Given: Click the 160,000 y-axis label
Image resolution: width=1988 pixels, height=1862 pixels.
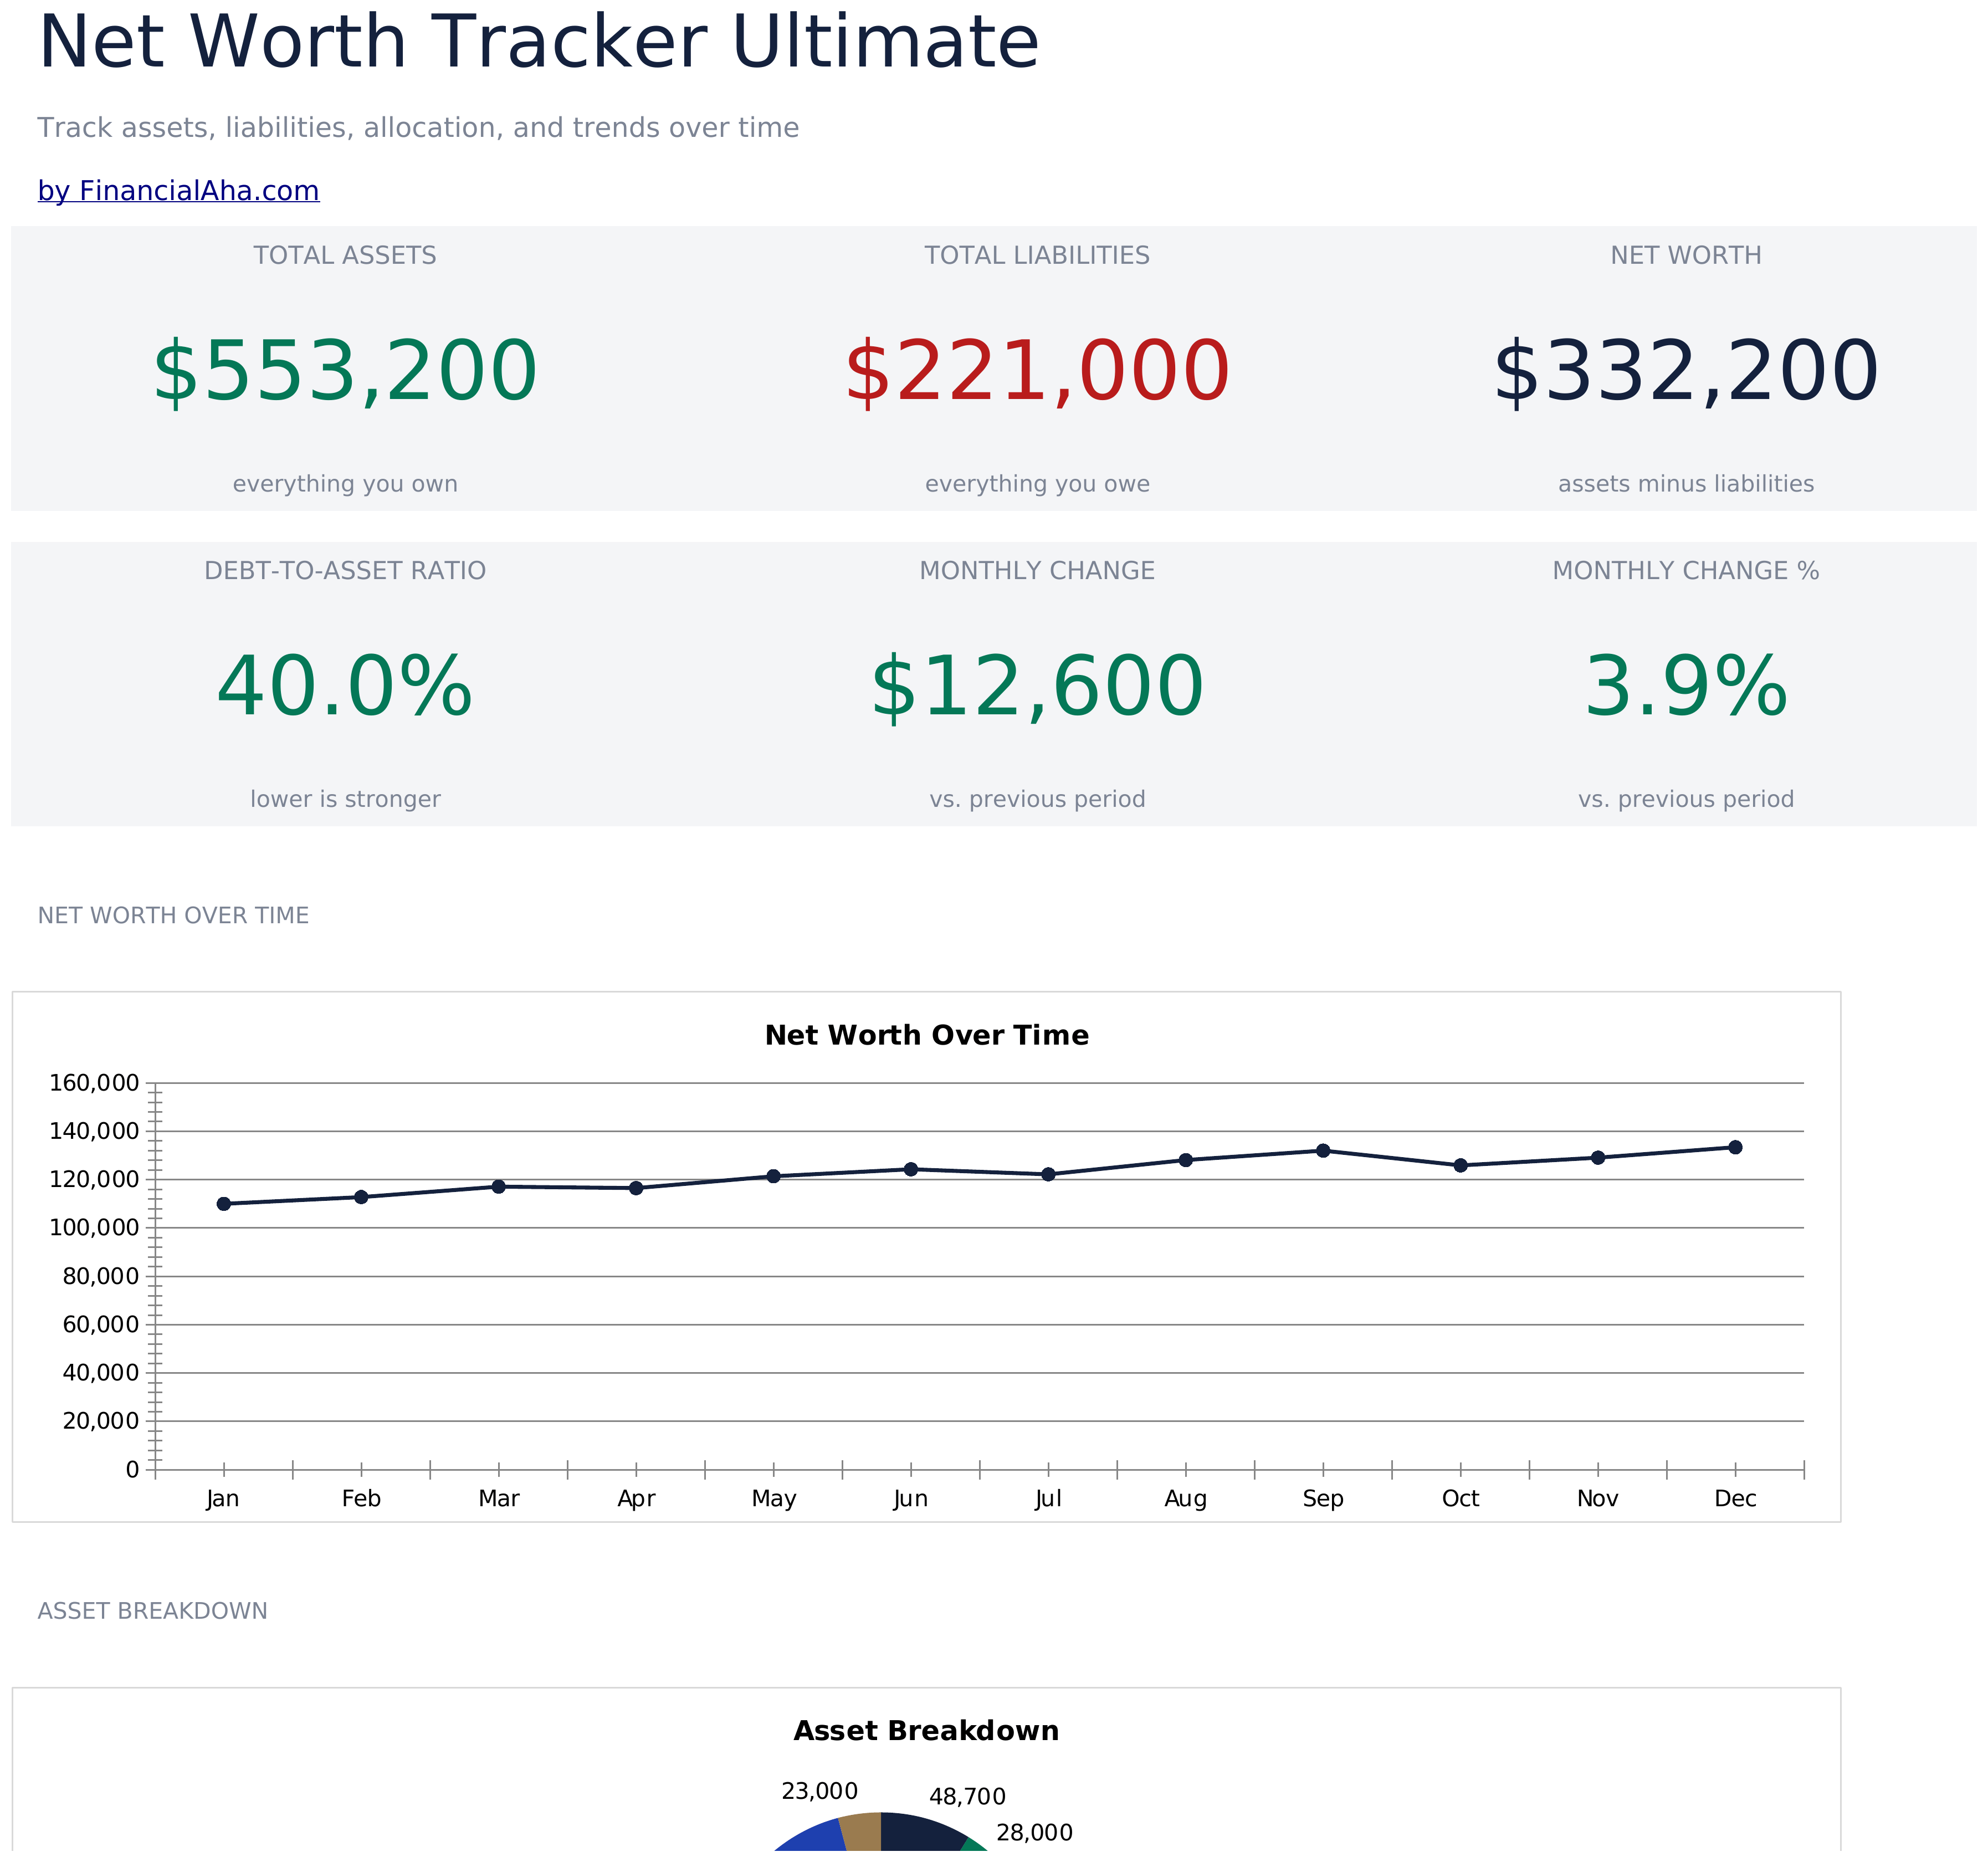Looking at the screenshot, I should coord(94,1084).
